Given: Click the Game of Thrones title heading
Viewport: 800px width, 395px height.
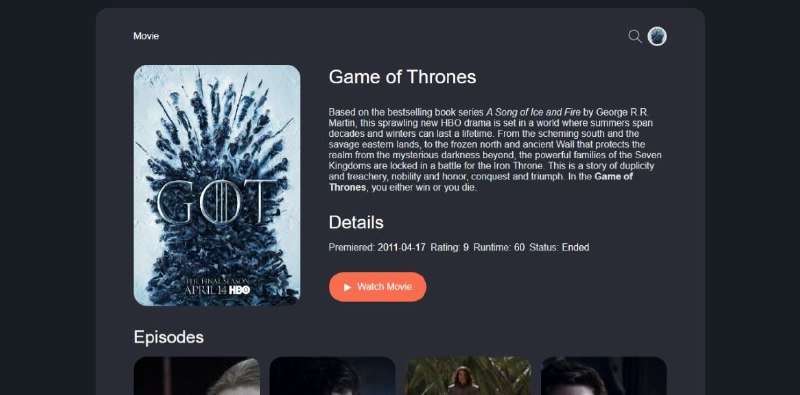Looking at the screenshot, I should tap(403, 77).
